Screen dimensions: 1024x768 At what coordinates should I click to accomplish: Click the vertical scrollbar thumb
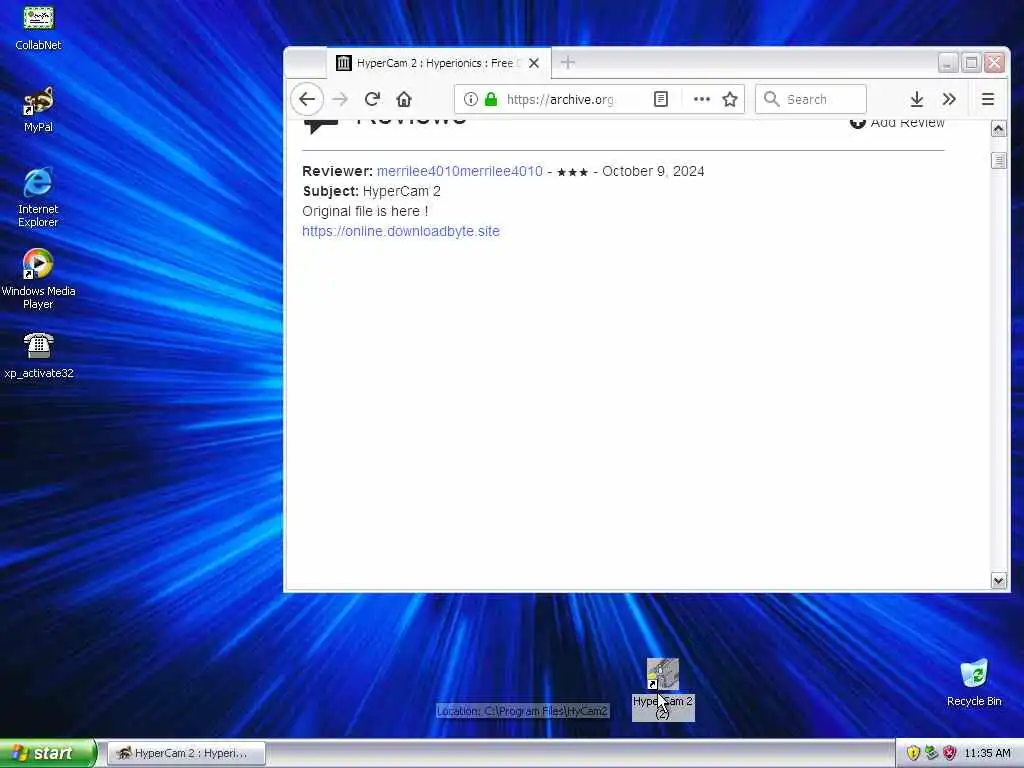(x=999, y=160)
